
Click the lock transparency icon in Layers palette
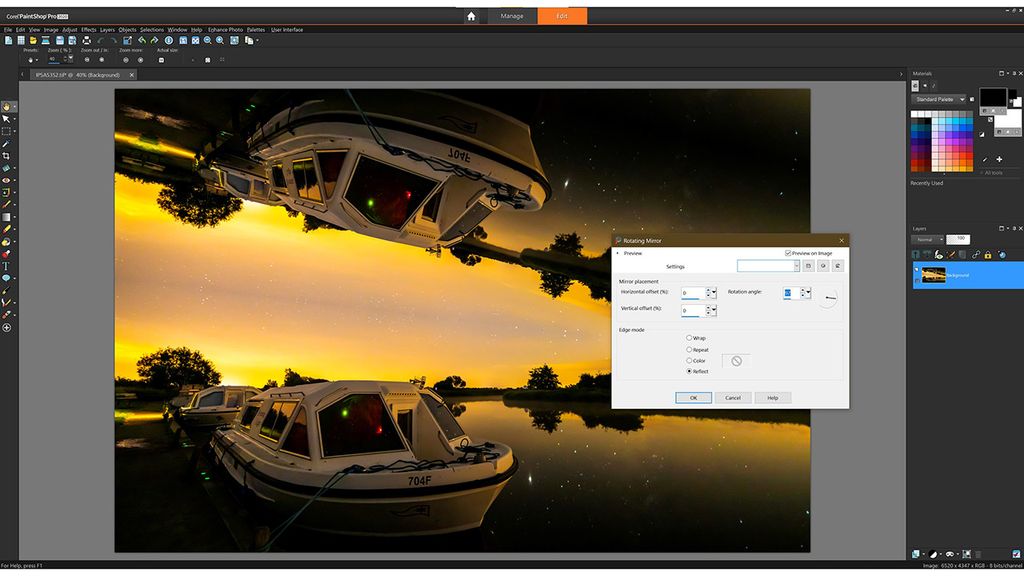point(988,255)
